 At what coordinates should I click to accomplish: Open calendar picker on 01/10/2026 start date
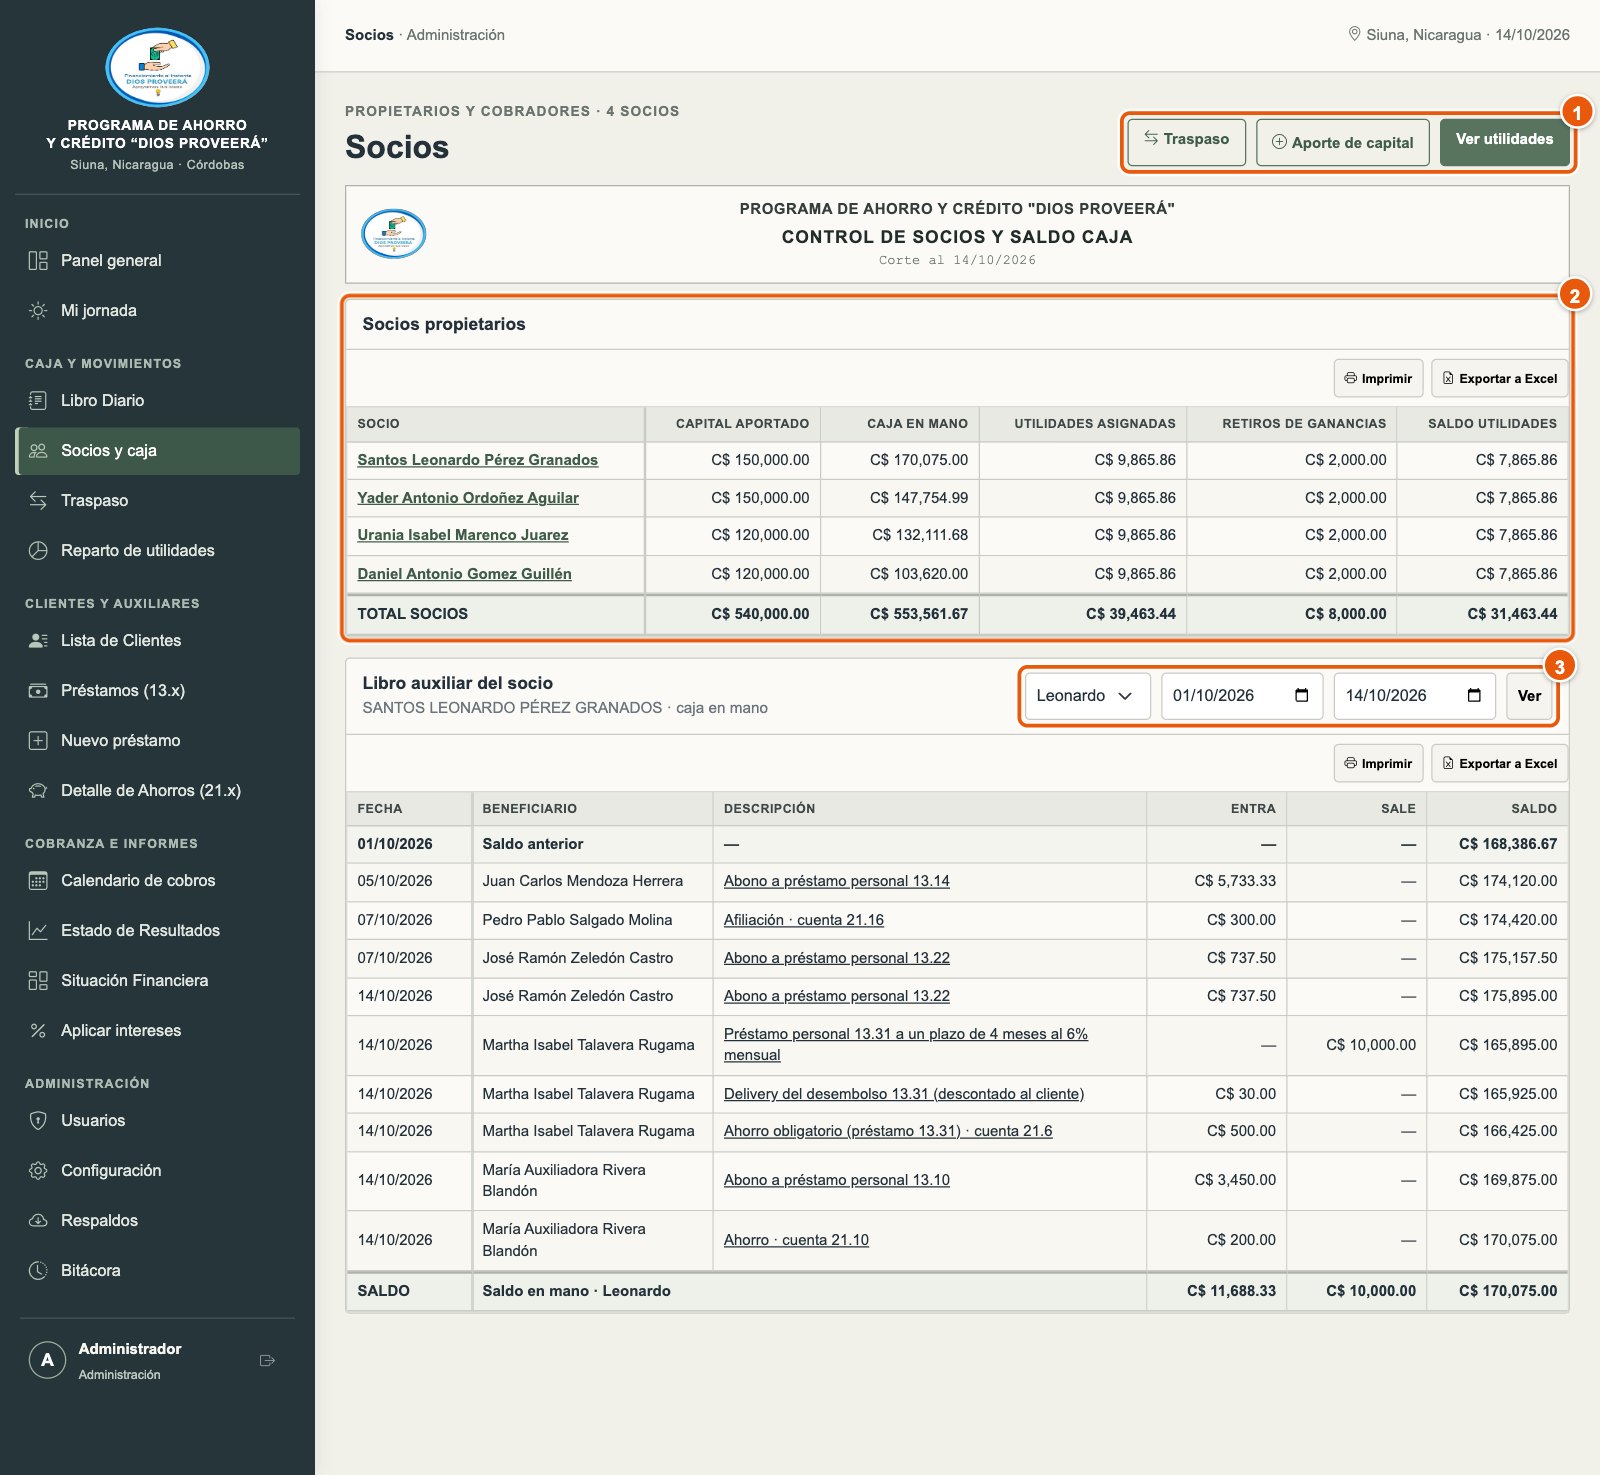point(1302,696)
